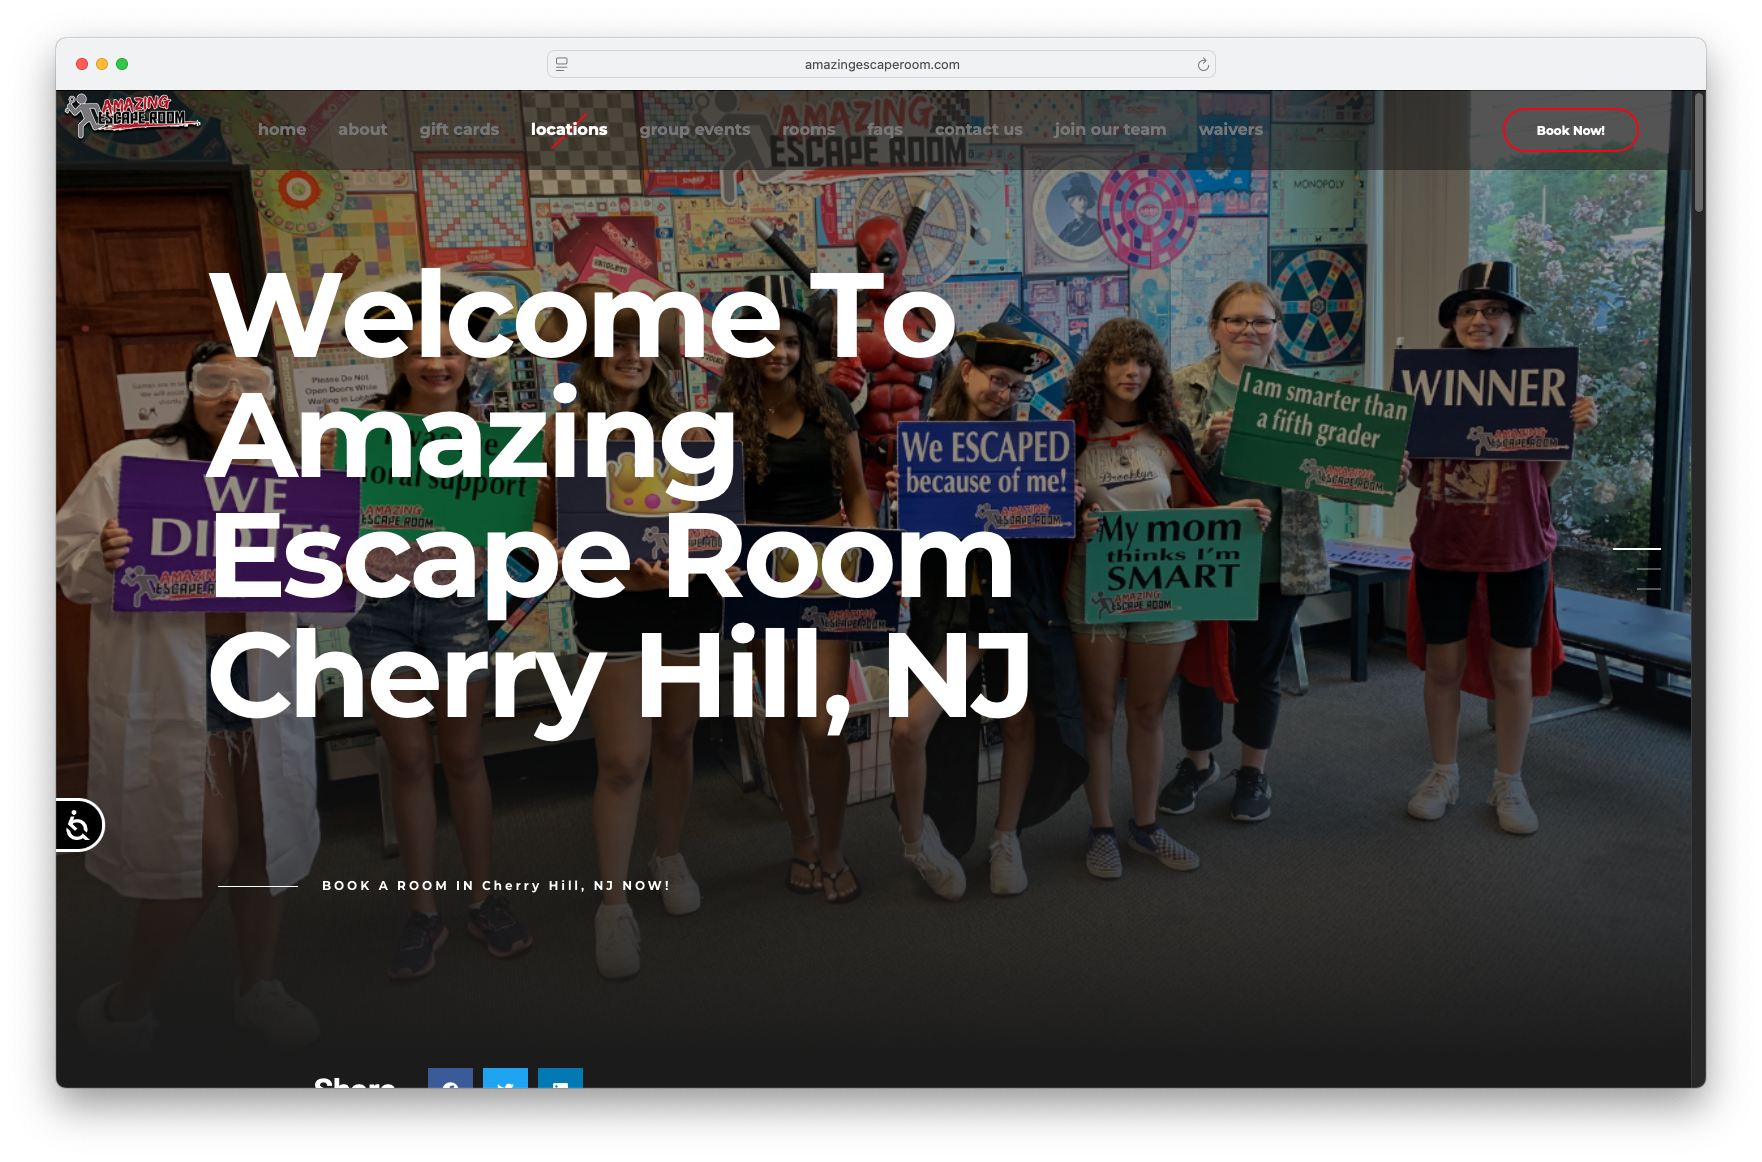The height and width of the screenshot is (1162, 1762).
Task: Go to the gift cards page
Action: (x=459, y=130)
